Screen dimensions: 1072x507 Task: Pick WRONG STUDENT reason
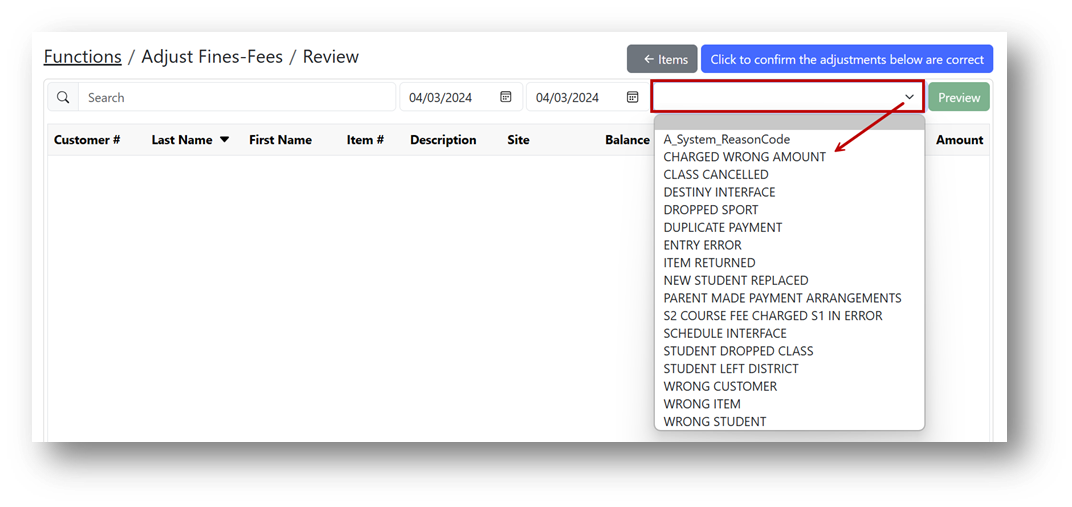coord(714,422)
